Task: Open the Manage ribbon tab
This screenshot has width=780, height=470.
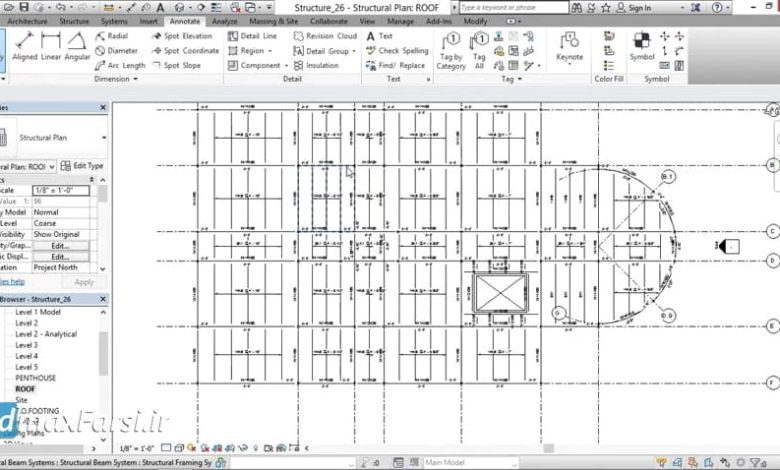Action: [400, 21]
